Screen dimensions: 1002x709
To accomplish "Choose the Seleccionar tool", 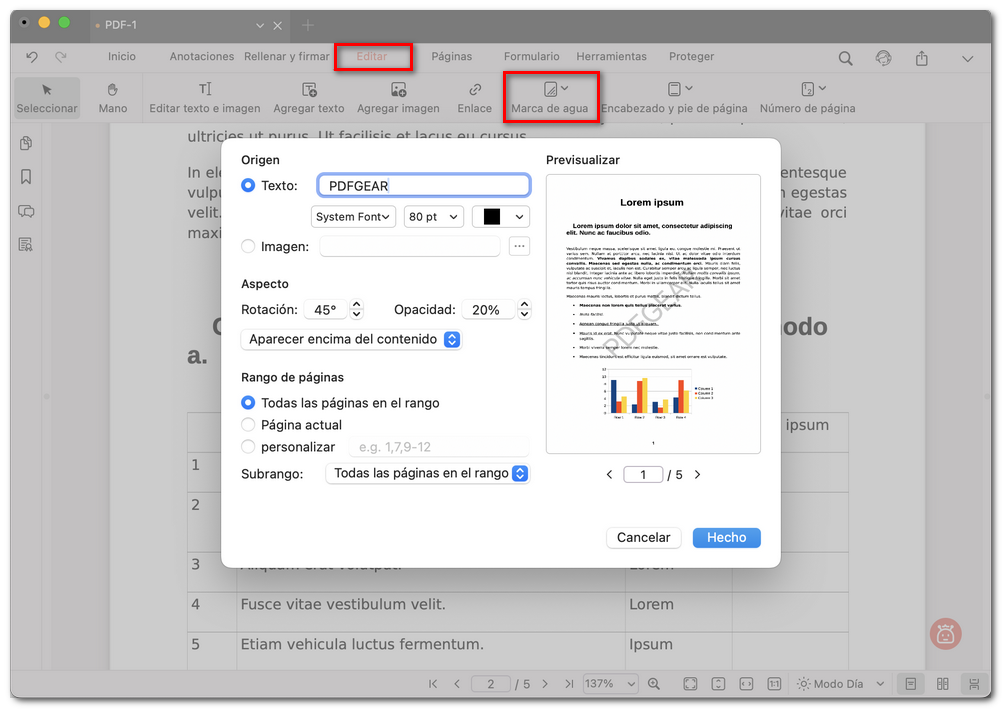I will pos(47,98).
